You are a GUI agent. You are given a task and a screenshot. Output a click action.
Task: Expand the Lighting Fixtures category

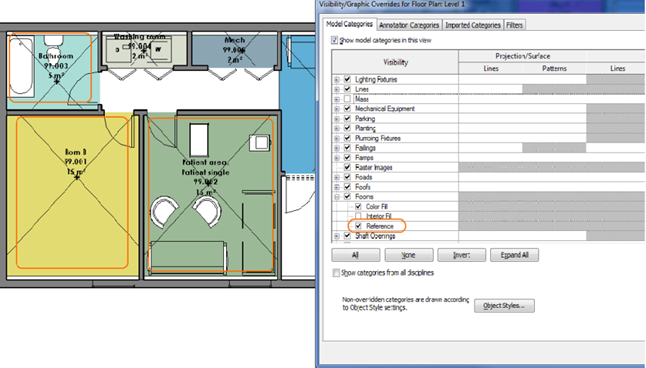(x=337, y=80)
